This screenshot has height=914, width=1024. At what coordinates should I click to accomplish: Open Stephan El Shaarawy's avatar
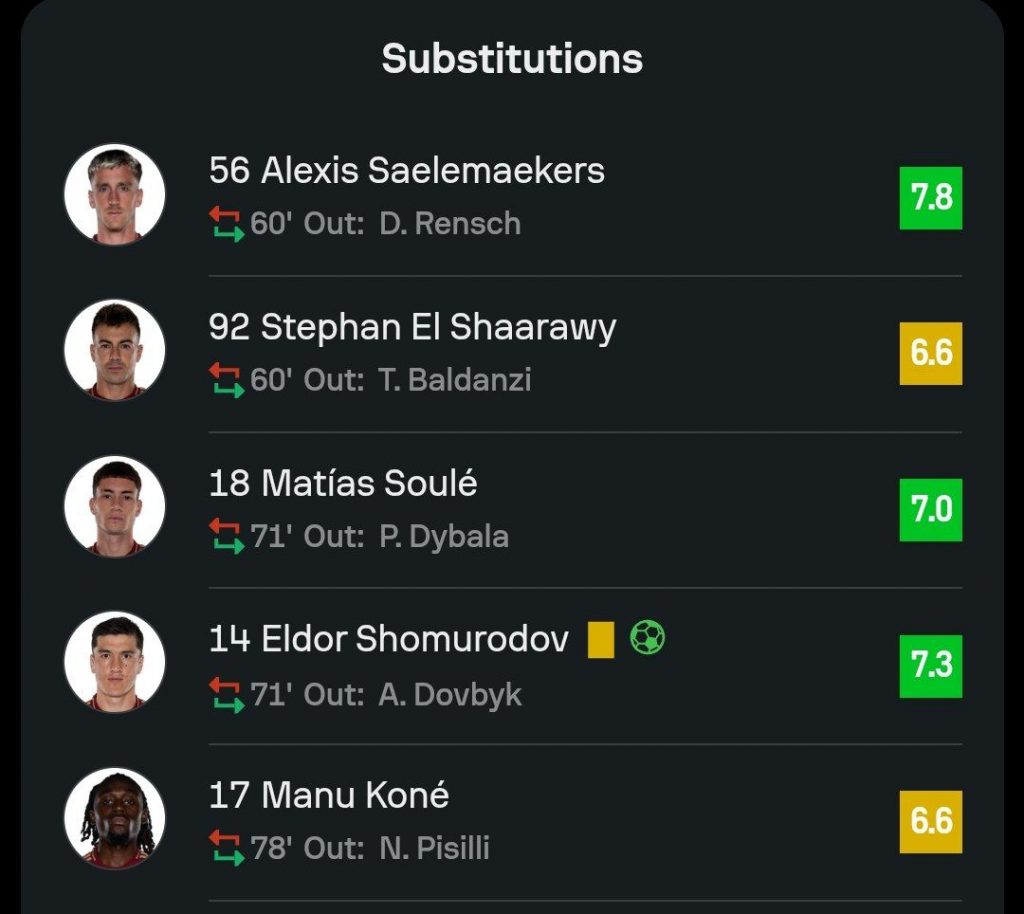(x=114, y=350)
